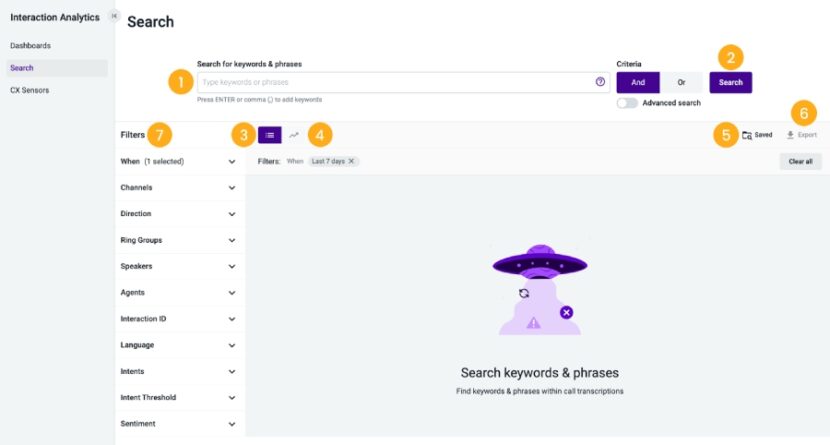Remove the Last 7 days filter chip
The width and height of the screenshot is (830, 445).
[x=351, y=161]
